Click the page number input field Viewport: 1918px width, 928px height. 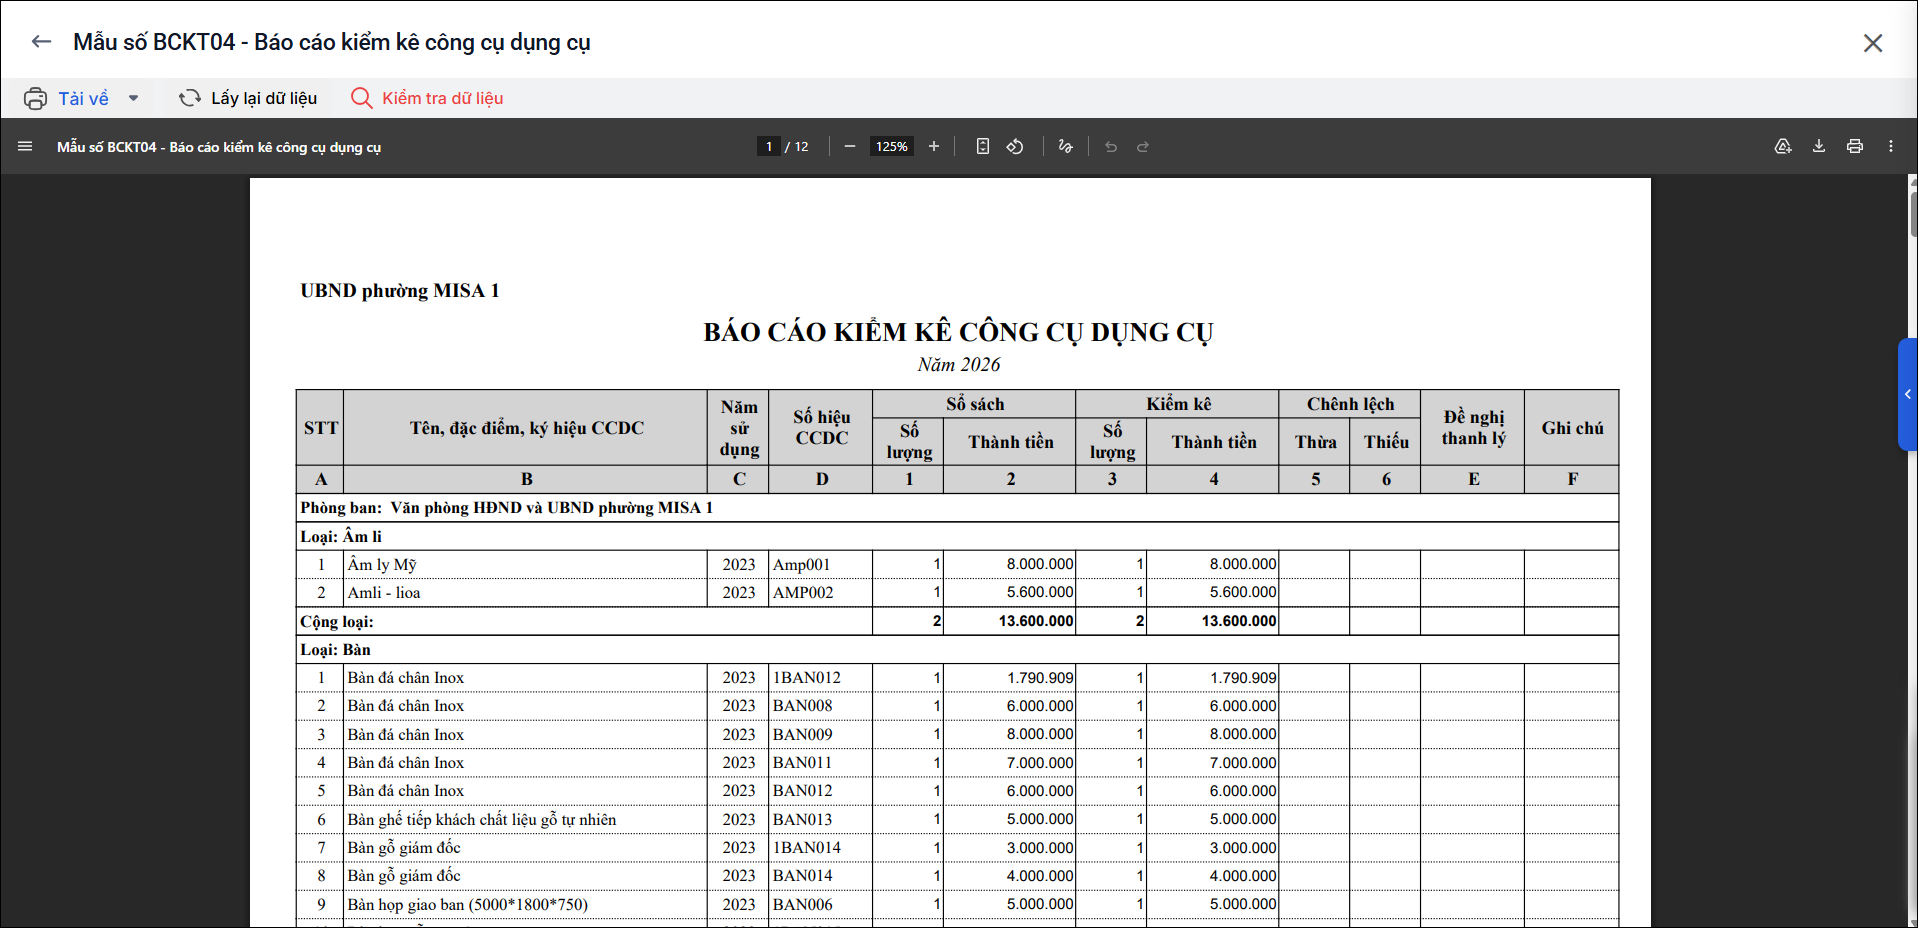(768, 146)
